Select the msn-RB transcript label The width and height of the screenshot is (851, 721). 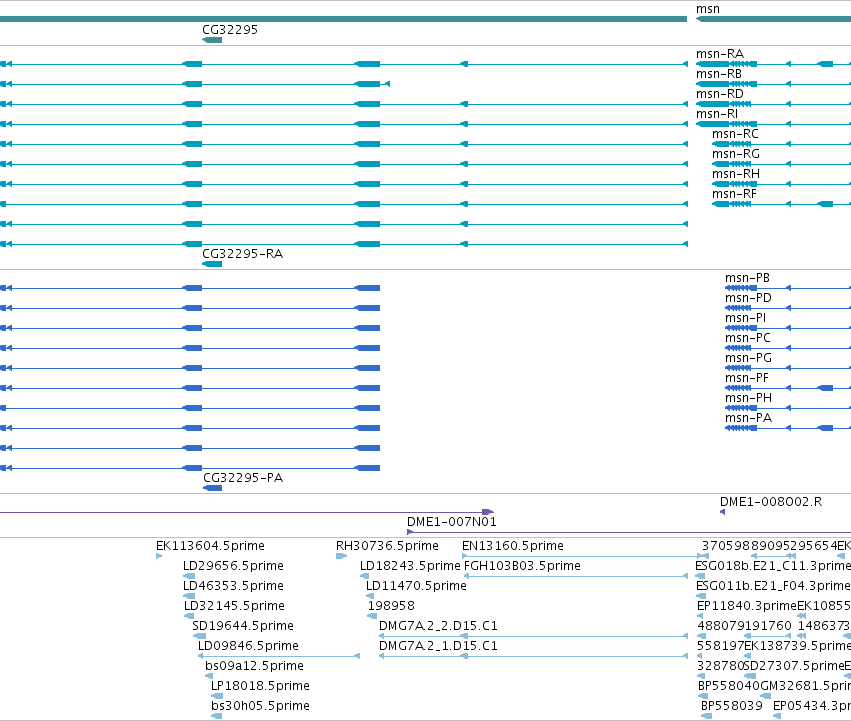pos(719,74)
